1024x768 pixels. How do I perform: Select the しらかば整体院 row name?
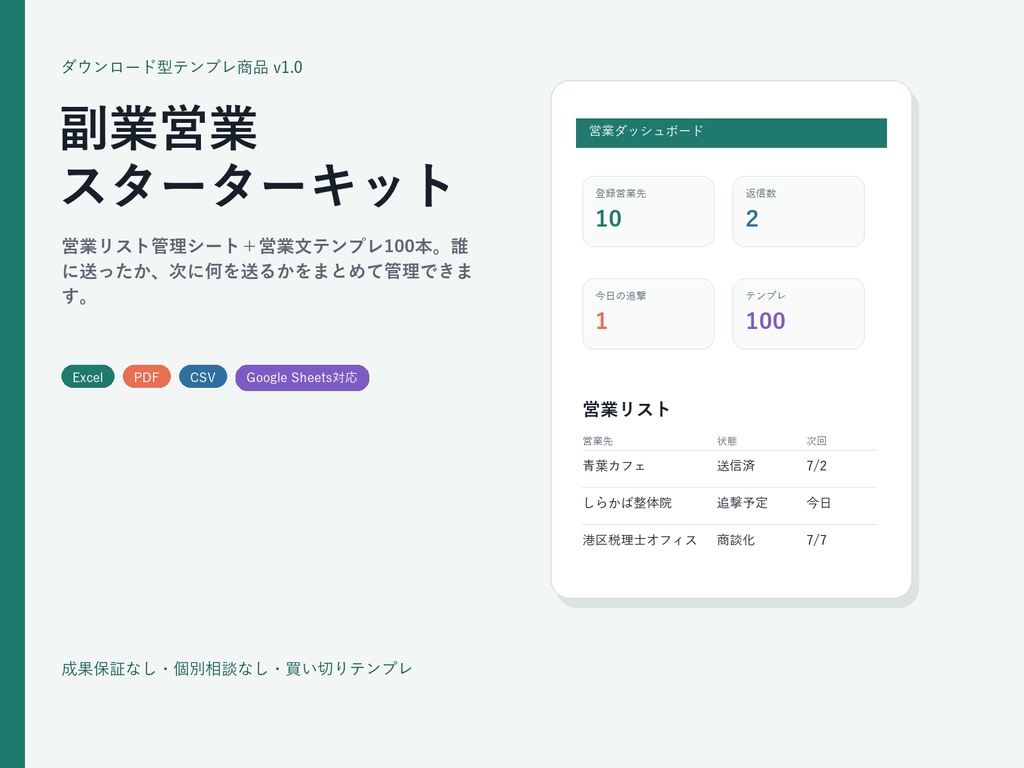click(627, 503)
